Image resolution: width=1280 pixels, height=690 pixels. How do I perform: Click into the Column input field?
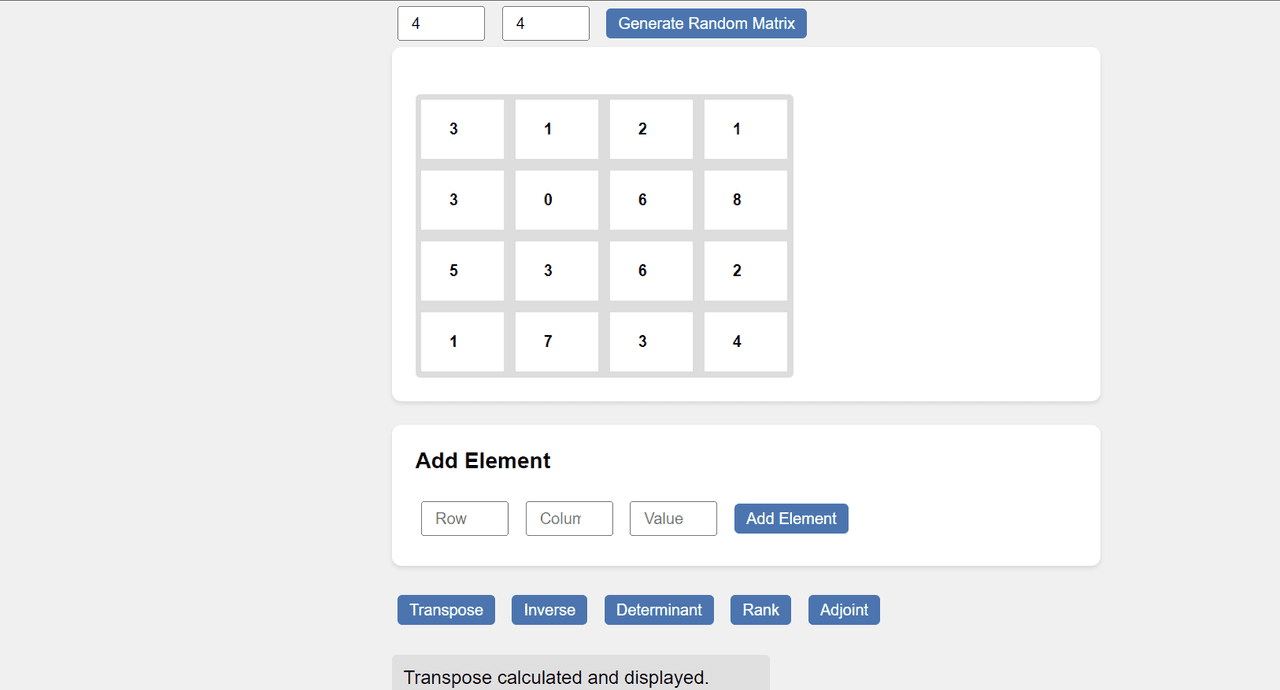click(x=569, y=518)
